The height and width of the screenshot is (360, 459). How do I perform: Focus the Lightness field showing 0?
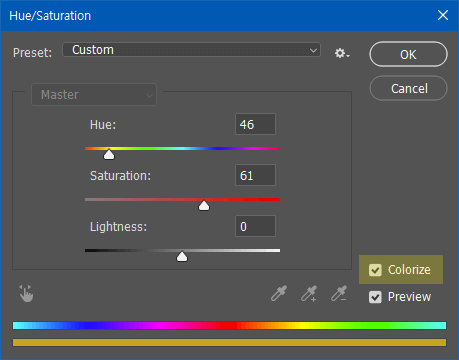(x=255, y=226)
